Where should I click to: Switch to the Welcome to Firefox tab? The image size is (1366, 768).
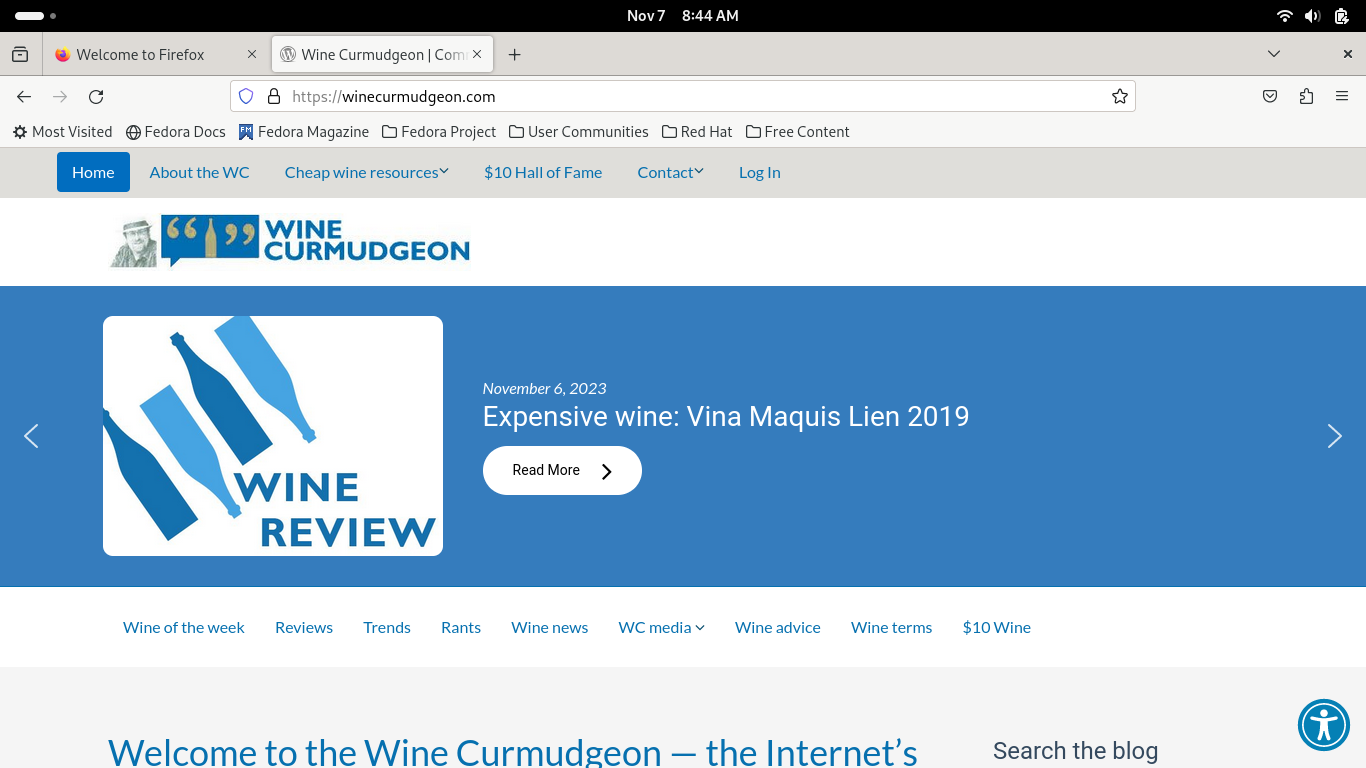click(155, 54)
